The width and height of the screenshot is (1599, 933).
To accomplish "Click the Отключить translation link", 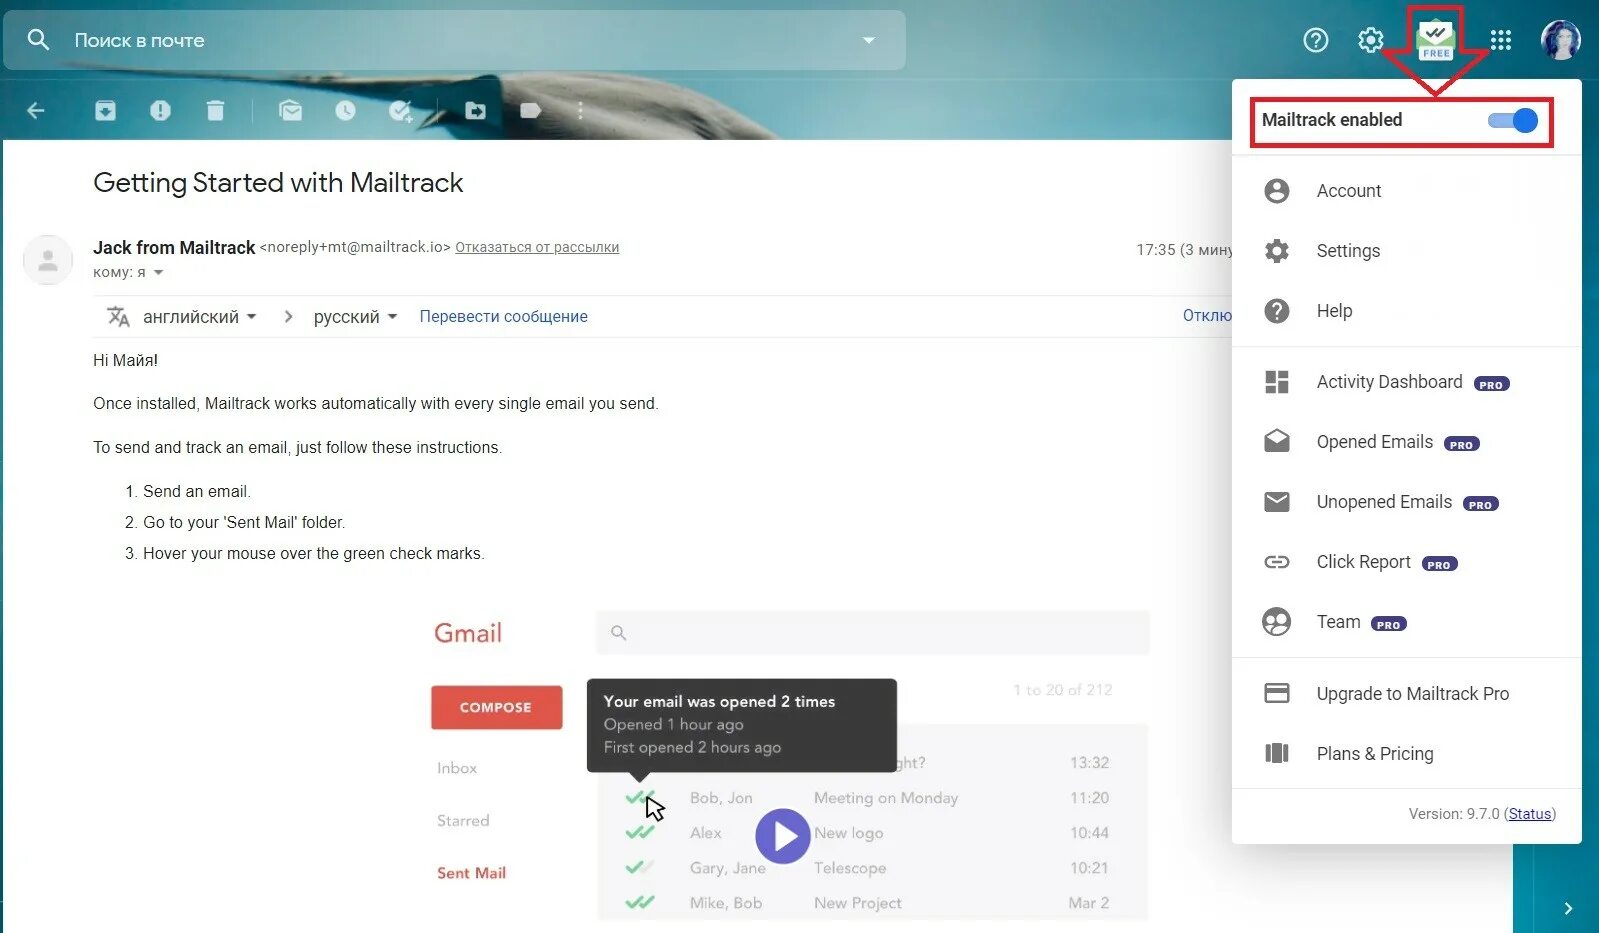I will tap(1207, 316).
